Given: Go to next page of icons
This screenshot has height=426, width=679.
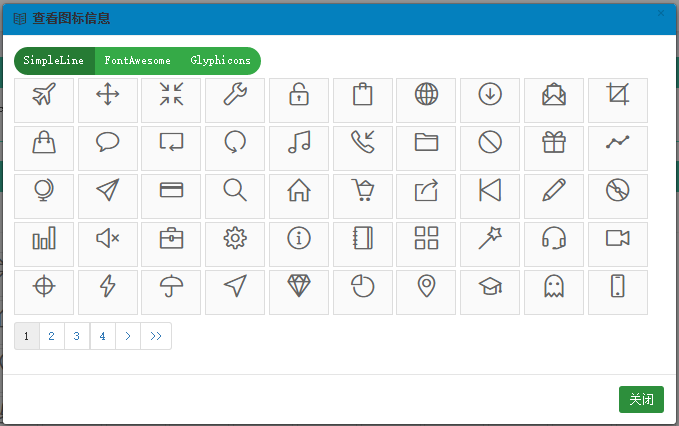Looking at the screenshot, I should coord(128,337).
